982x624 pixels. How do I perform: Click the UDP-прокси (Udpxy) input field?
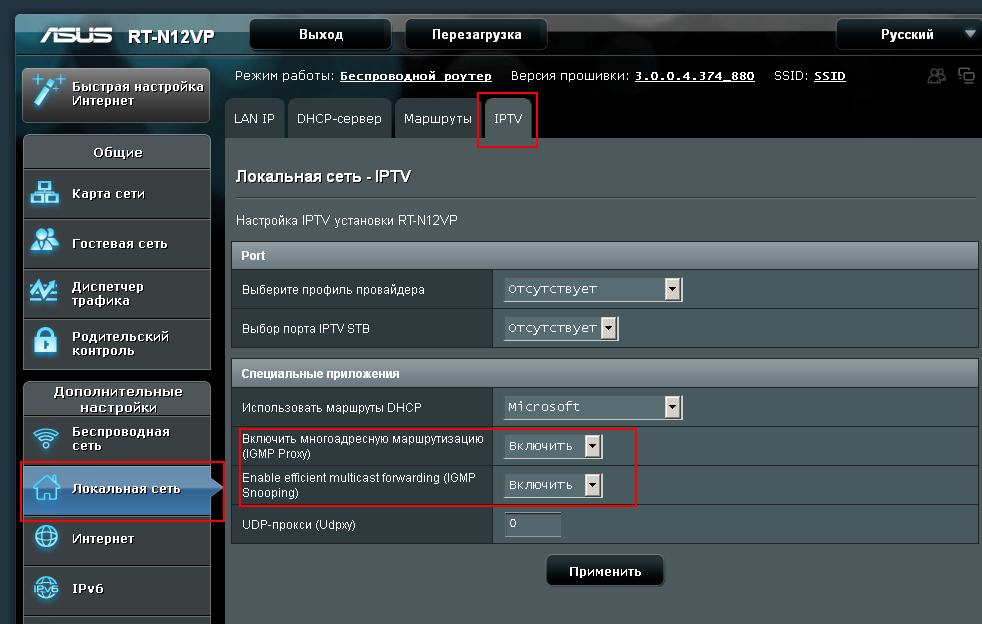coord(533,524)
